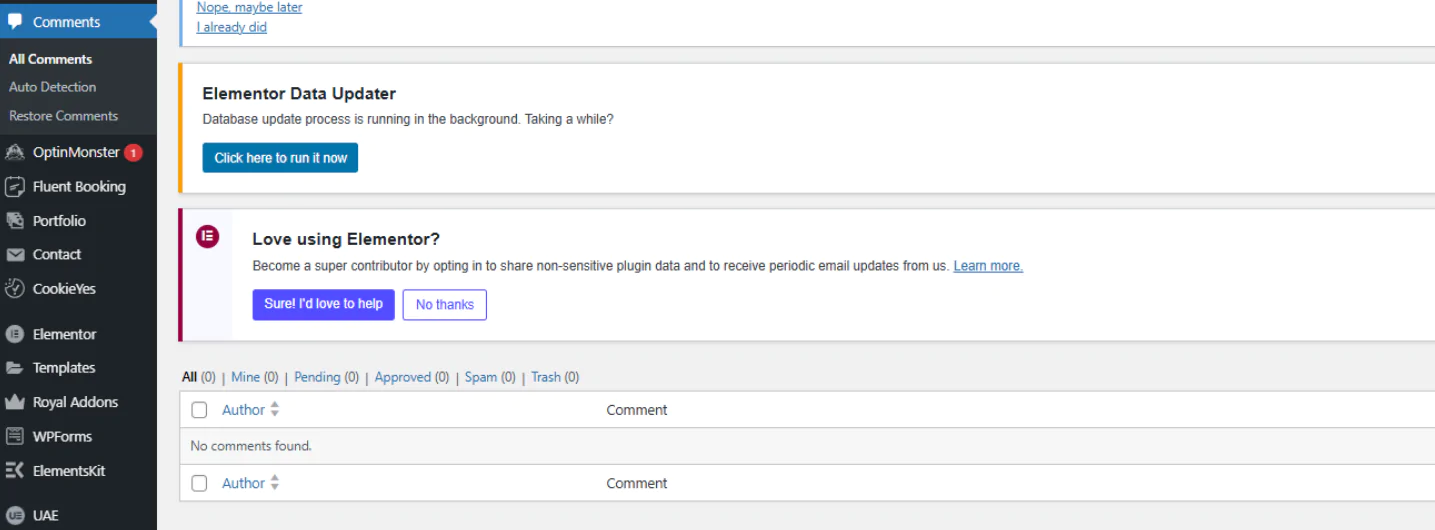
Task: Click 'Click here to run it now' button
Action: pyautogui.click(x=280, y=158)
